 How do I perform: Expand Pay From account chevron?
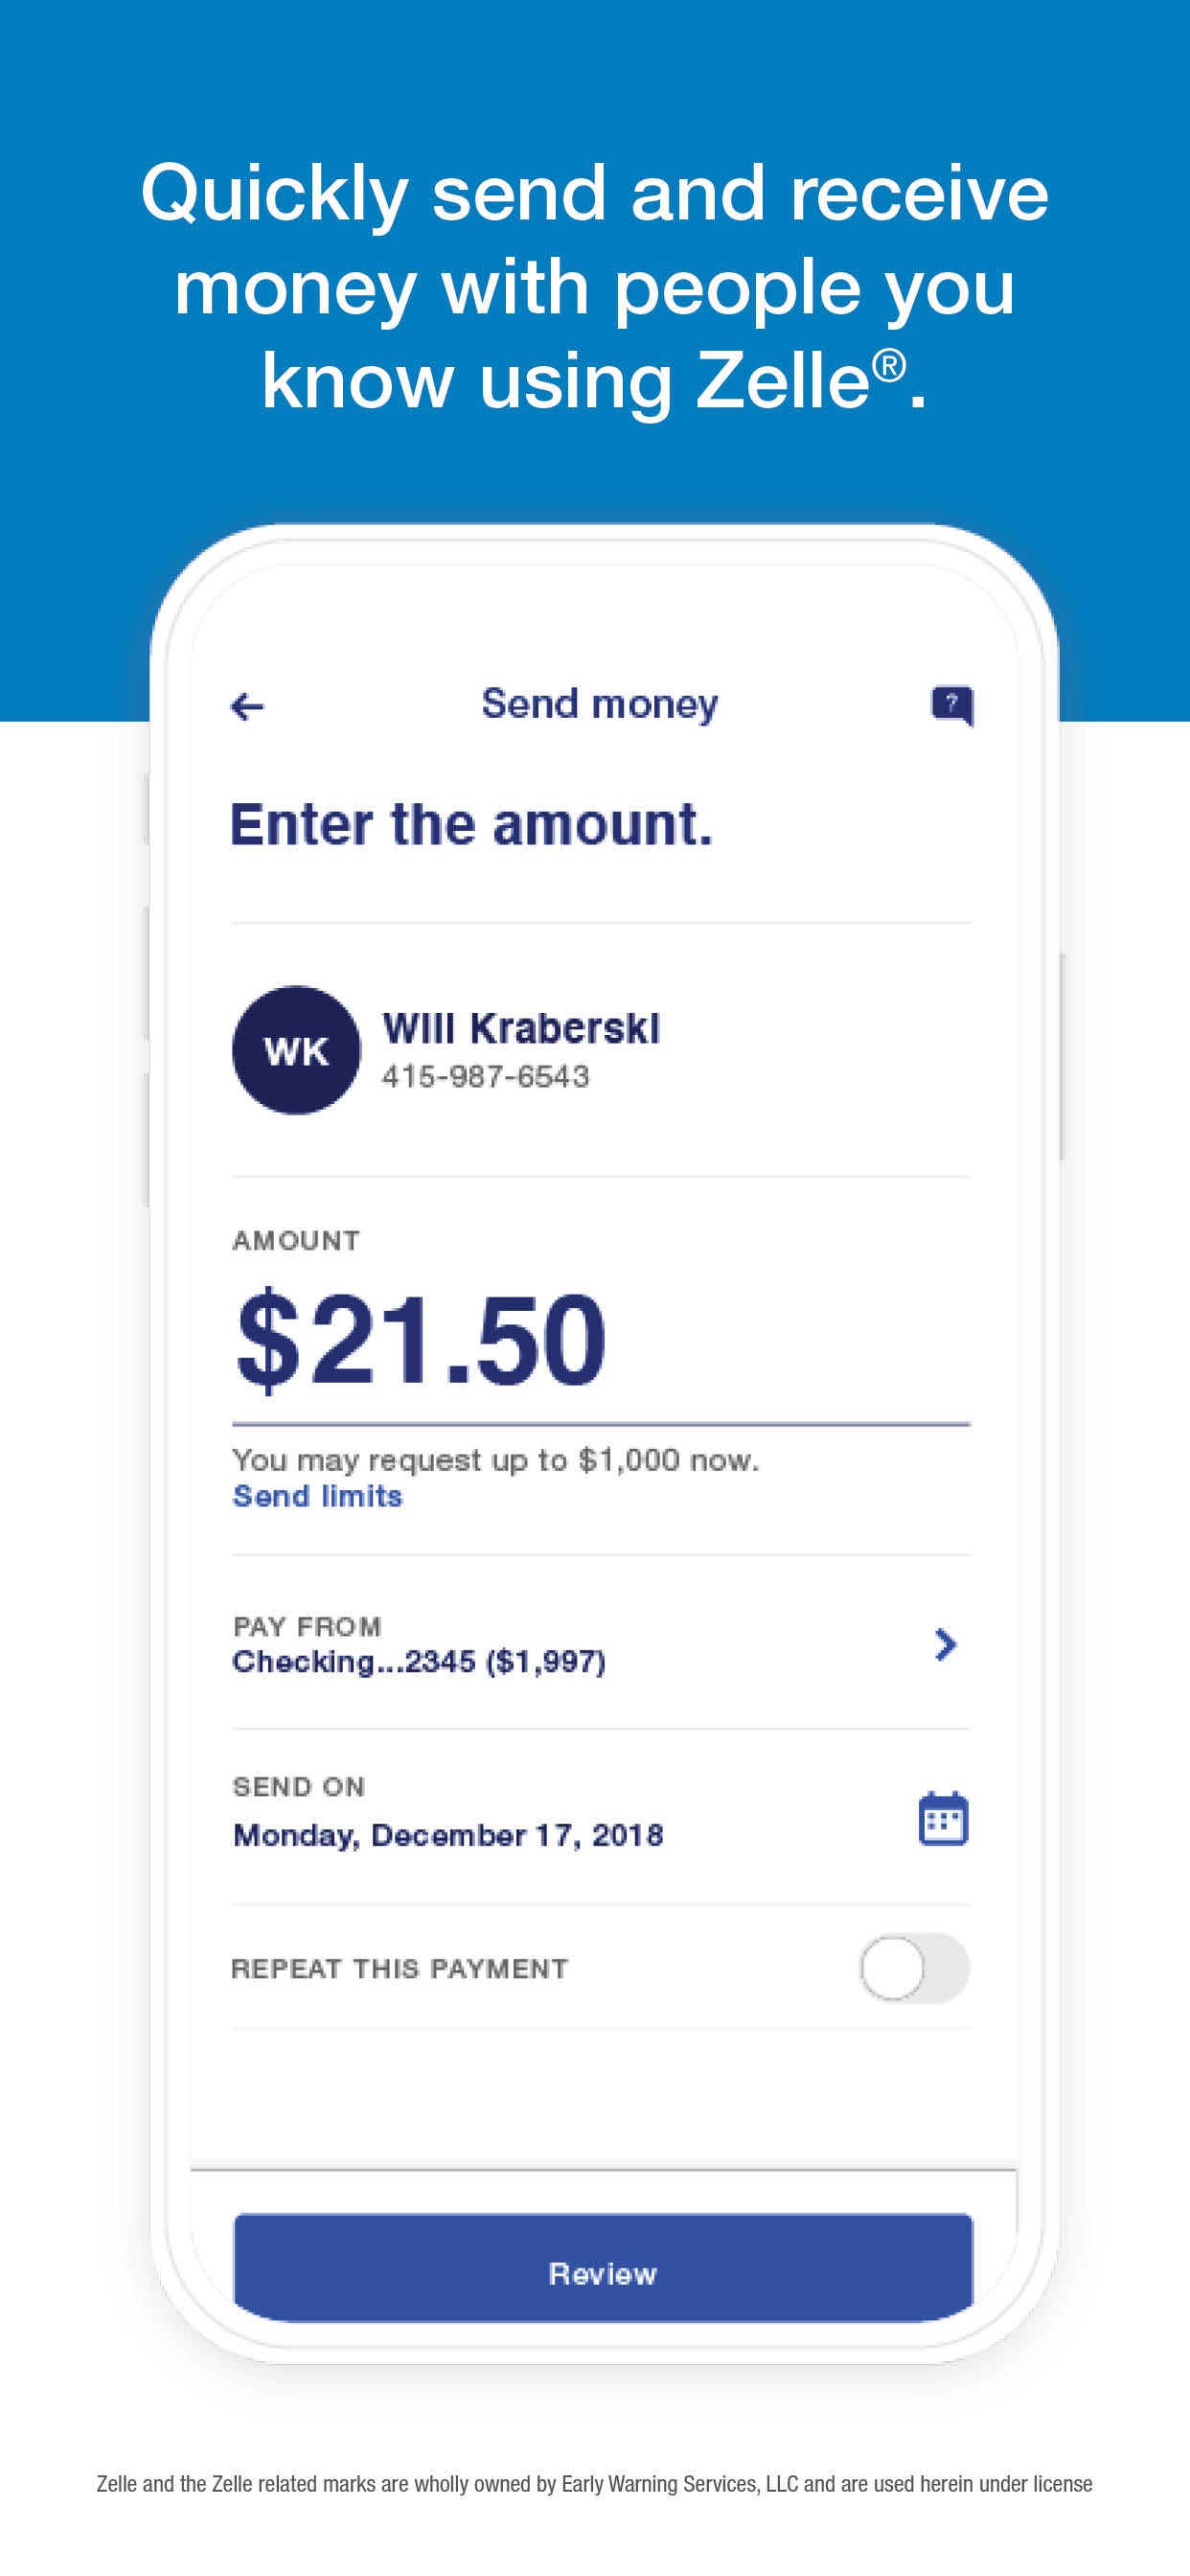[x=945, y=1644]
